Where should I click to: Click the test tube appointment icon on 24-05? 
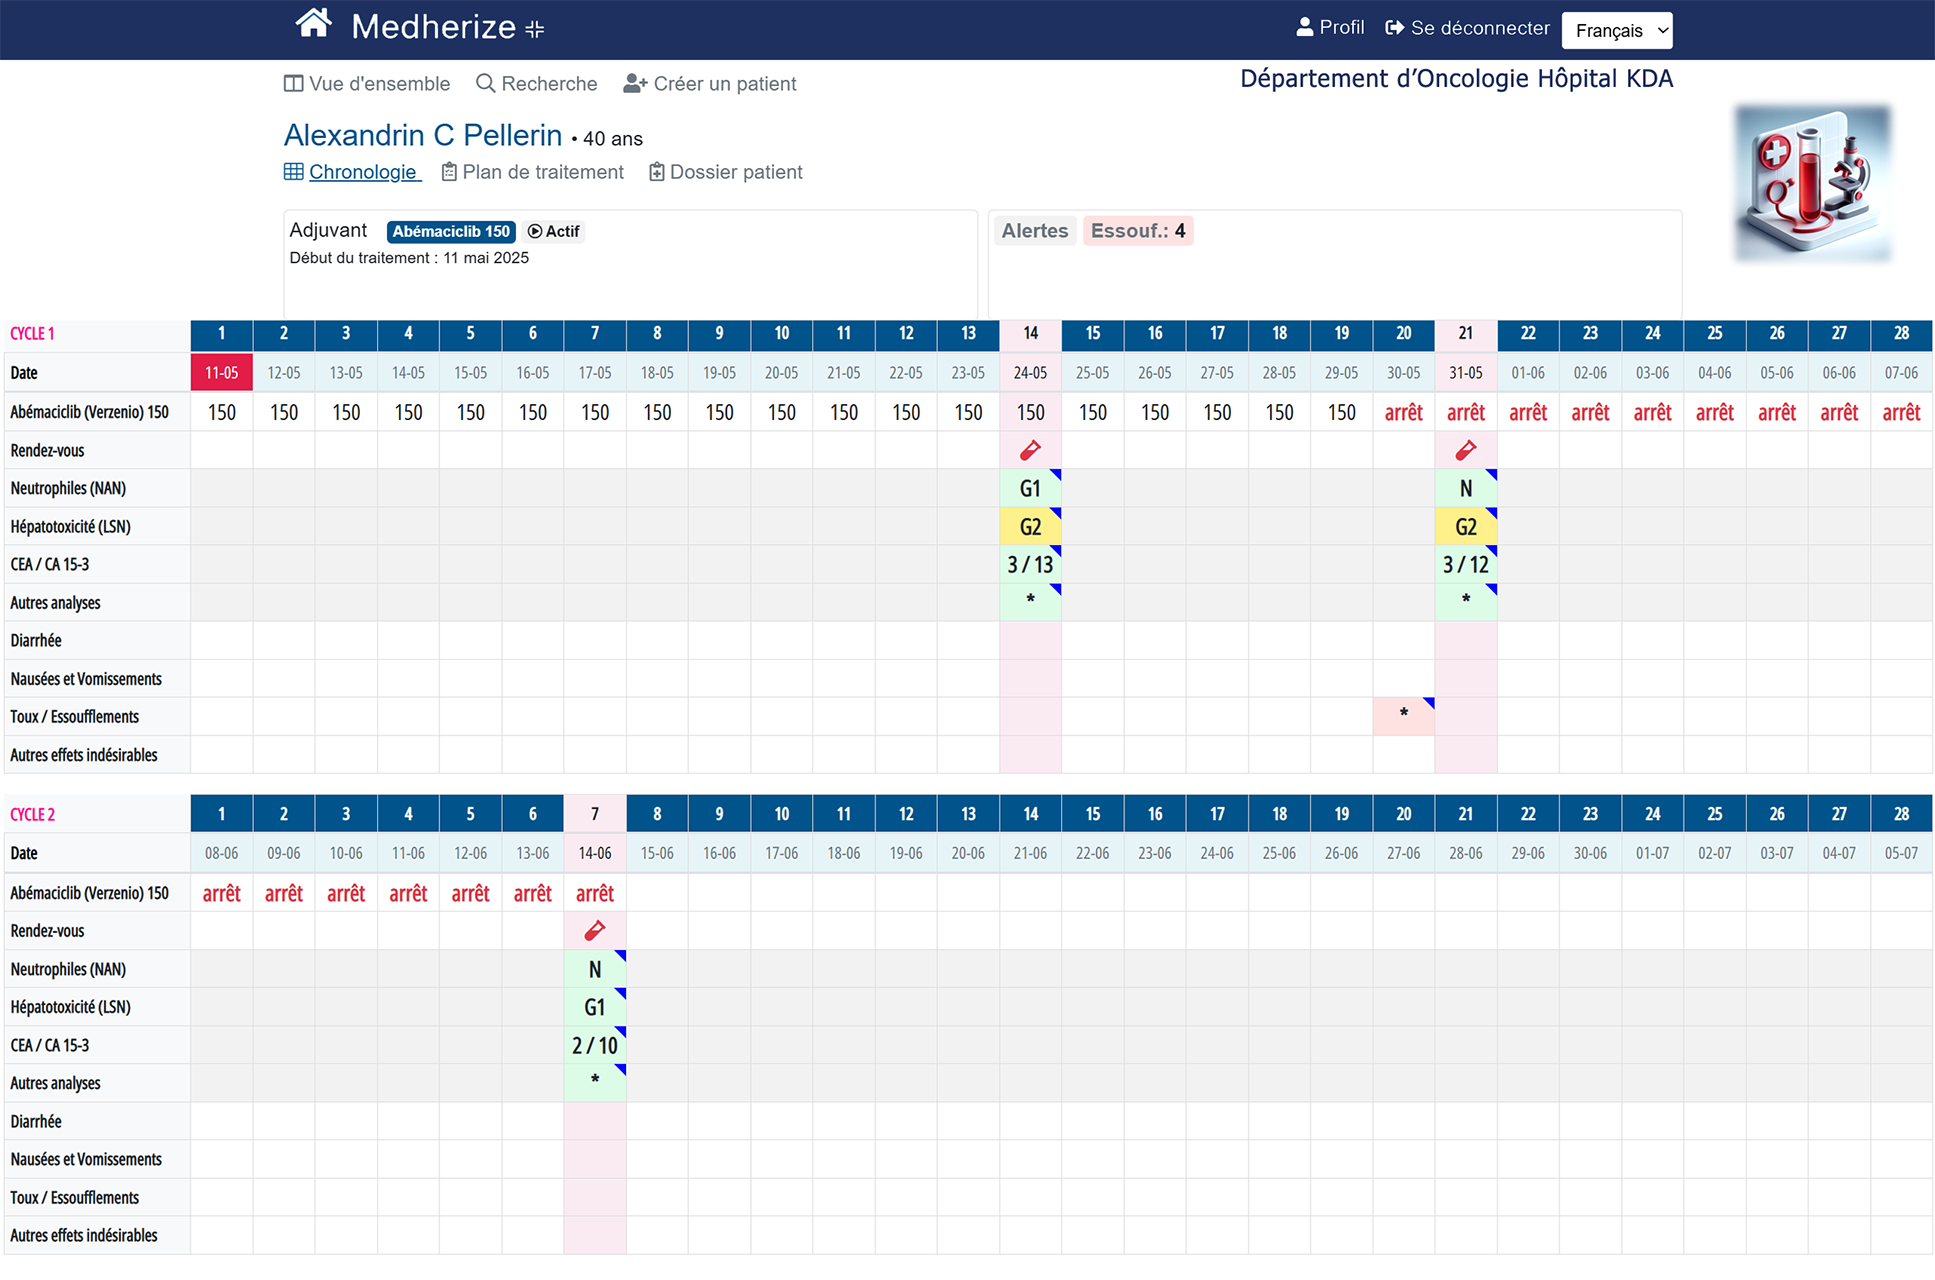[x=1030, y=451]
